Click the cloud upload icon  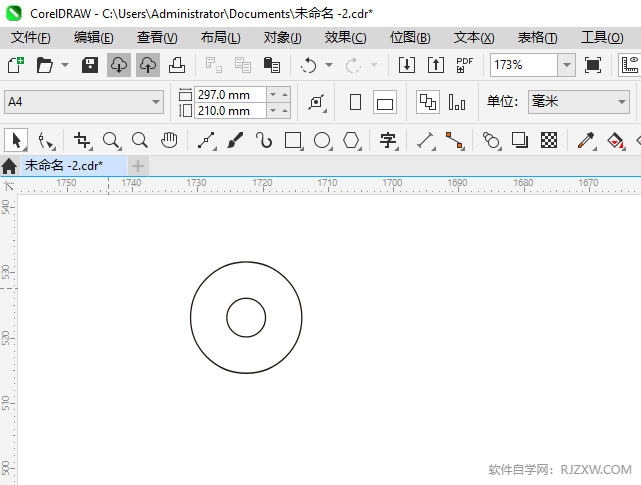[148, 65]
